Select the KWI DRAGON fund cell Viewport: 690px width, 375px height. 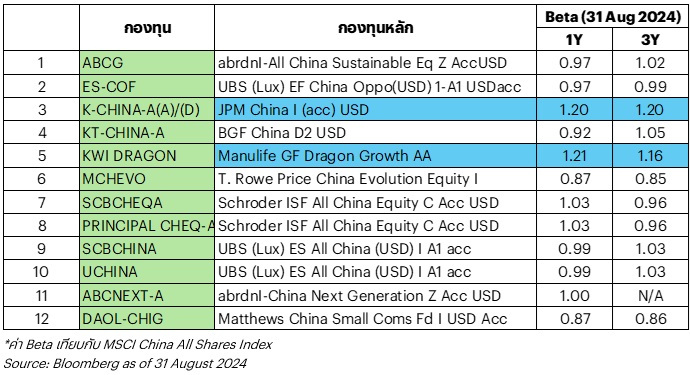147,156
